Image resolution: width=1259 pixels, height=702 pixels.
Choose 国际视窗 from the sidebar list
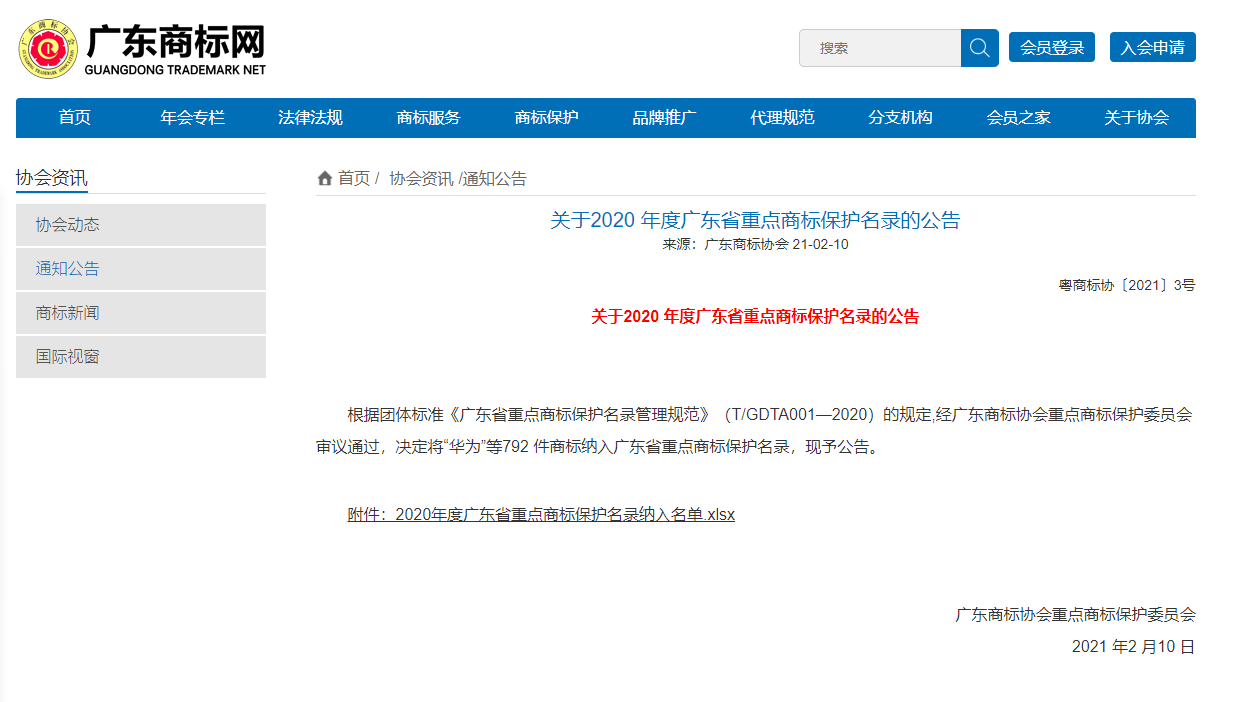pyautogui.click(x=141, y=357)
